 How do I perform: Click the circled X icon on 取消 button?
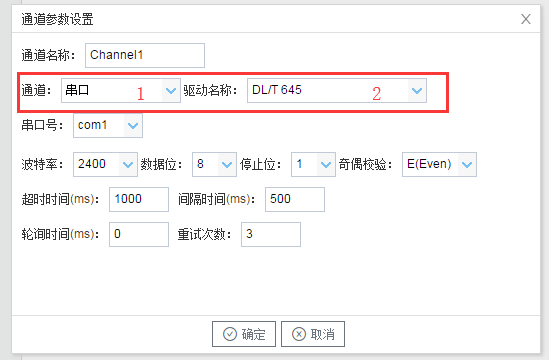299,334
